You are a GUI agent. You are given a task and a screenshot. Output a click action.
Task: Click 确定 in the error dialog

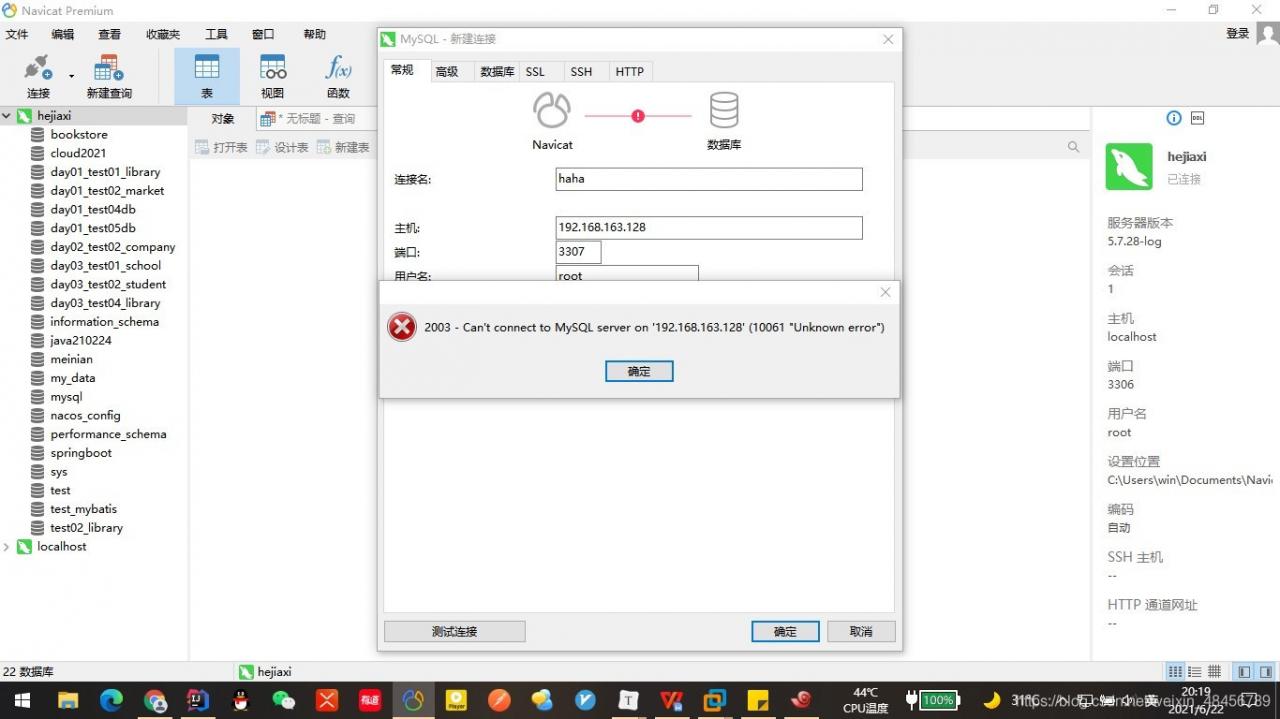point(639,371)
